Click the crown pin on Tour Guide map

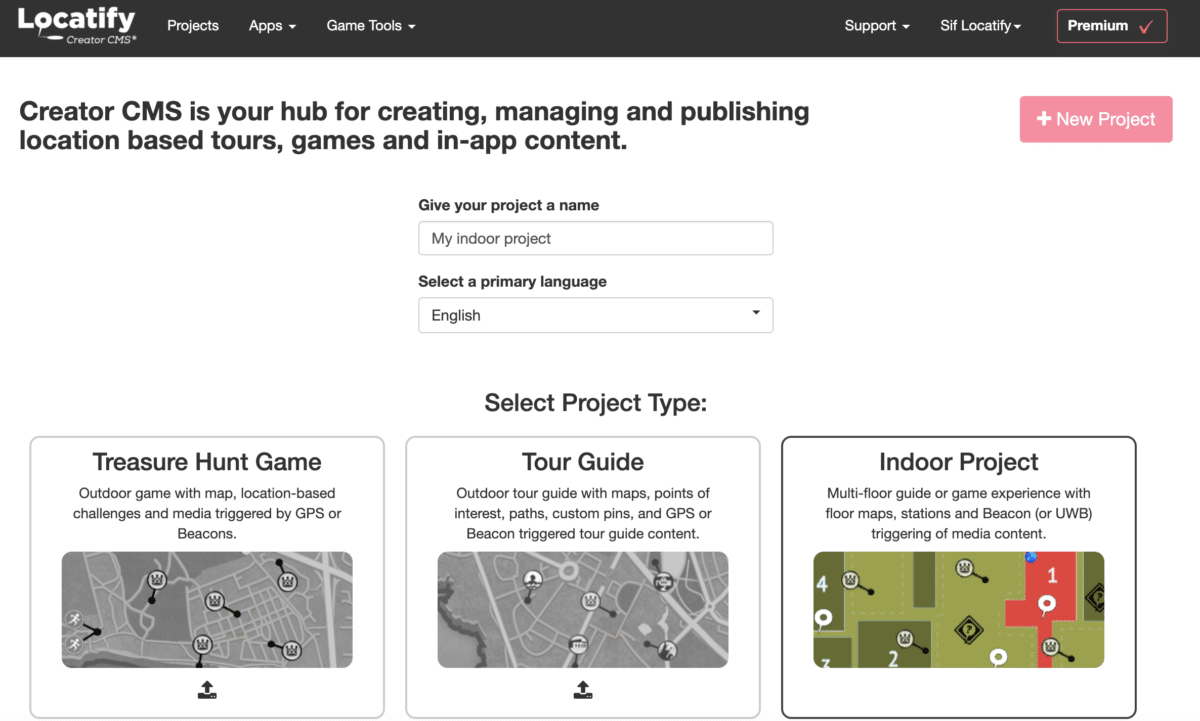pos(589,601)
